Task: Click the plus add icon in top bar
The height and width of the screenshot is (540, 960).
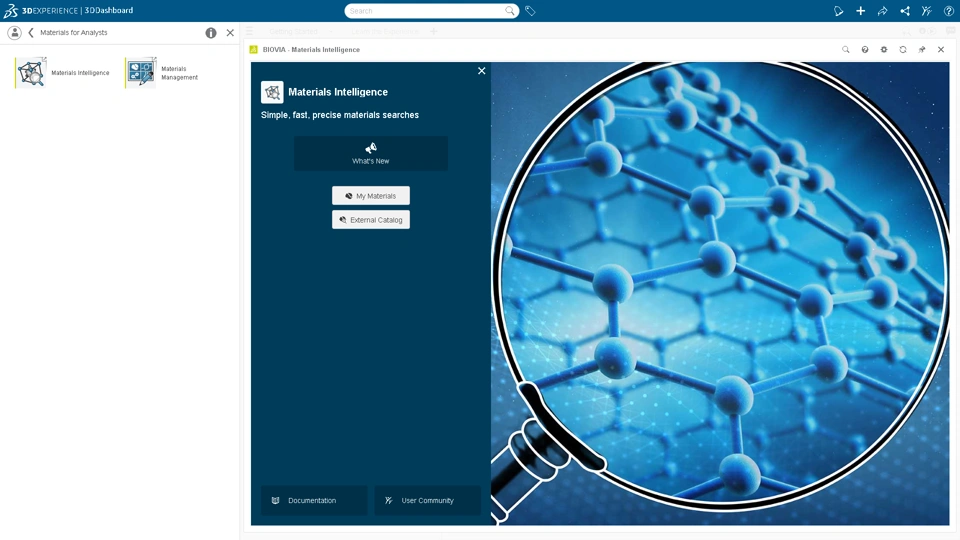Action: (x=860, y=11)
